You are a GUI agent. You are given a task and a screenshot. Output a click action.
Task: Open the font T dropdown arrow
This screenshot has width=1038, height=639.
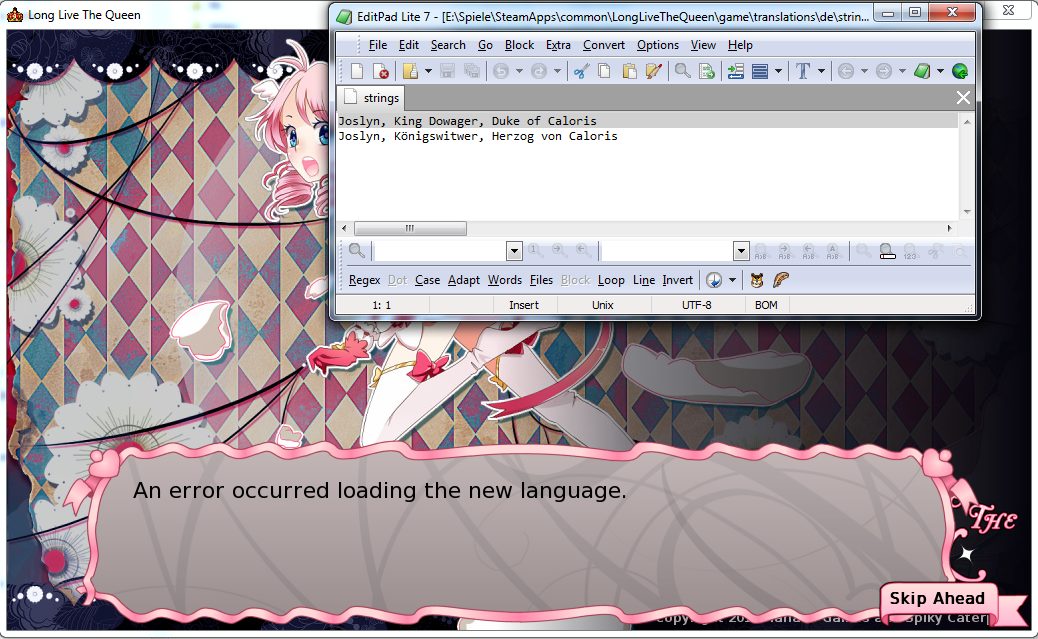click(x=822, y=71)
